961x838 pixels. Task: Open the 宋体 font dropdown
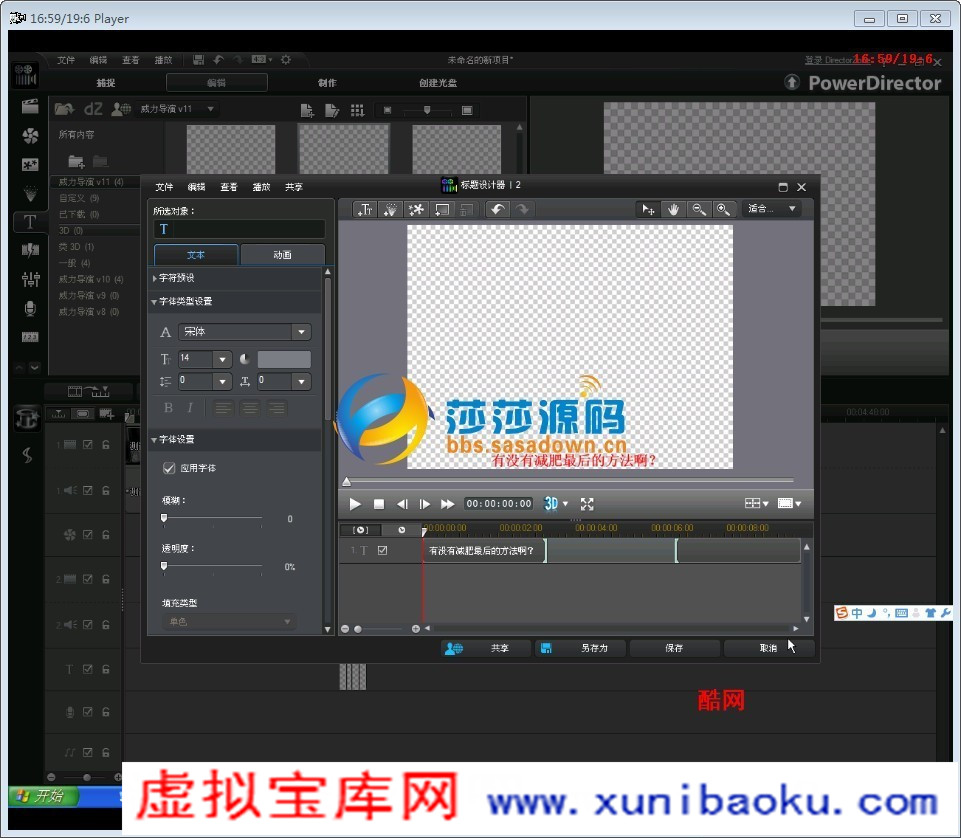(x=301, y=332)
